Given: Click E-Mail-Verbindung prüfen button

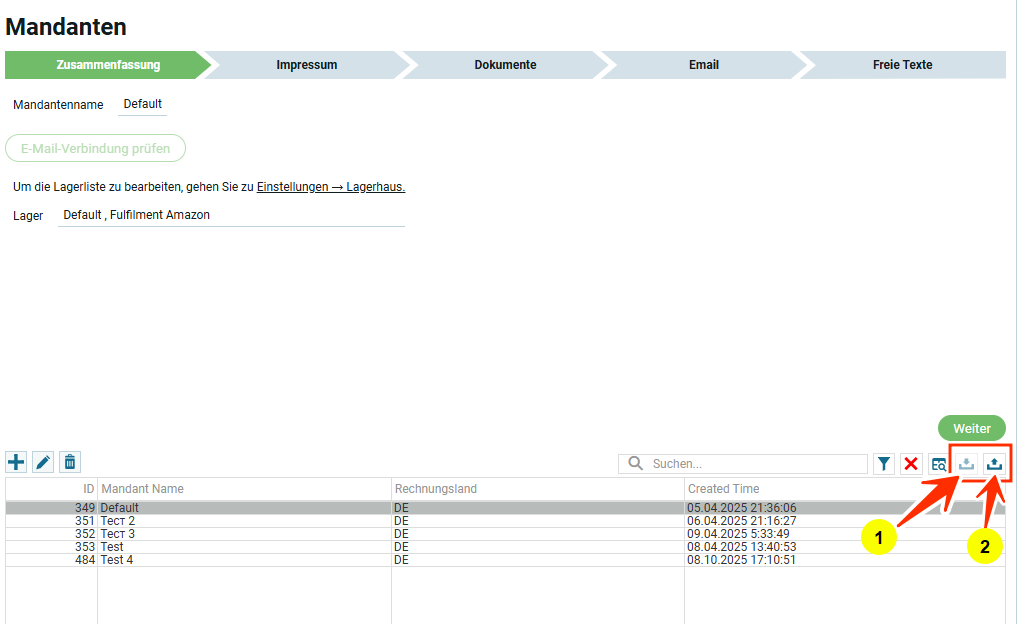Looking at the screenshot, I should click(96, 149).
